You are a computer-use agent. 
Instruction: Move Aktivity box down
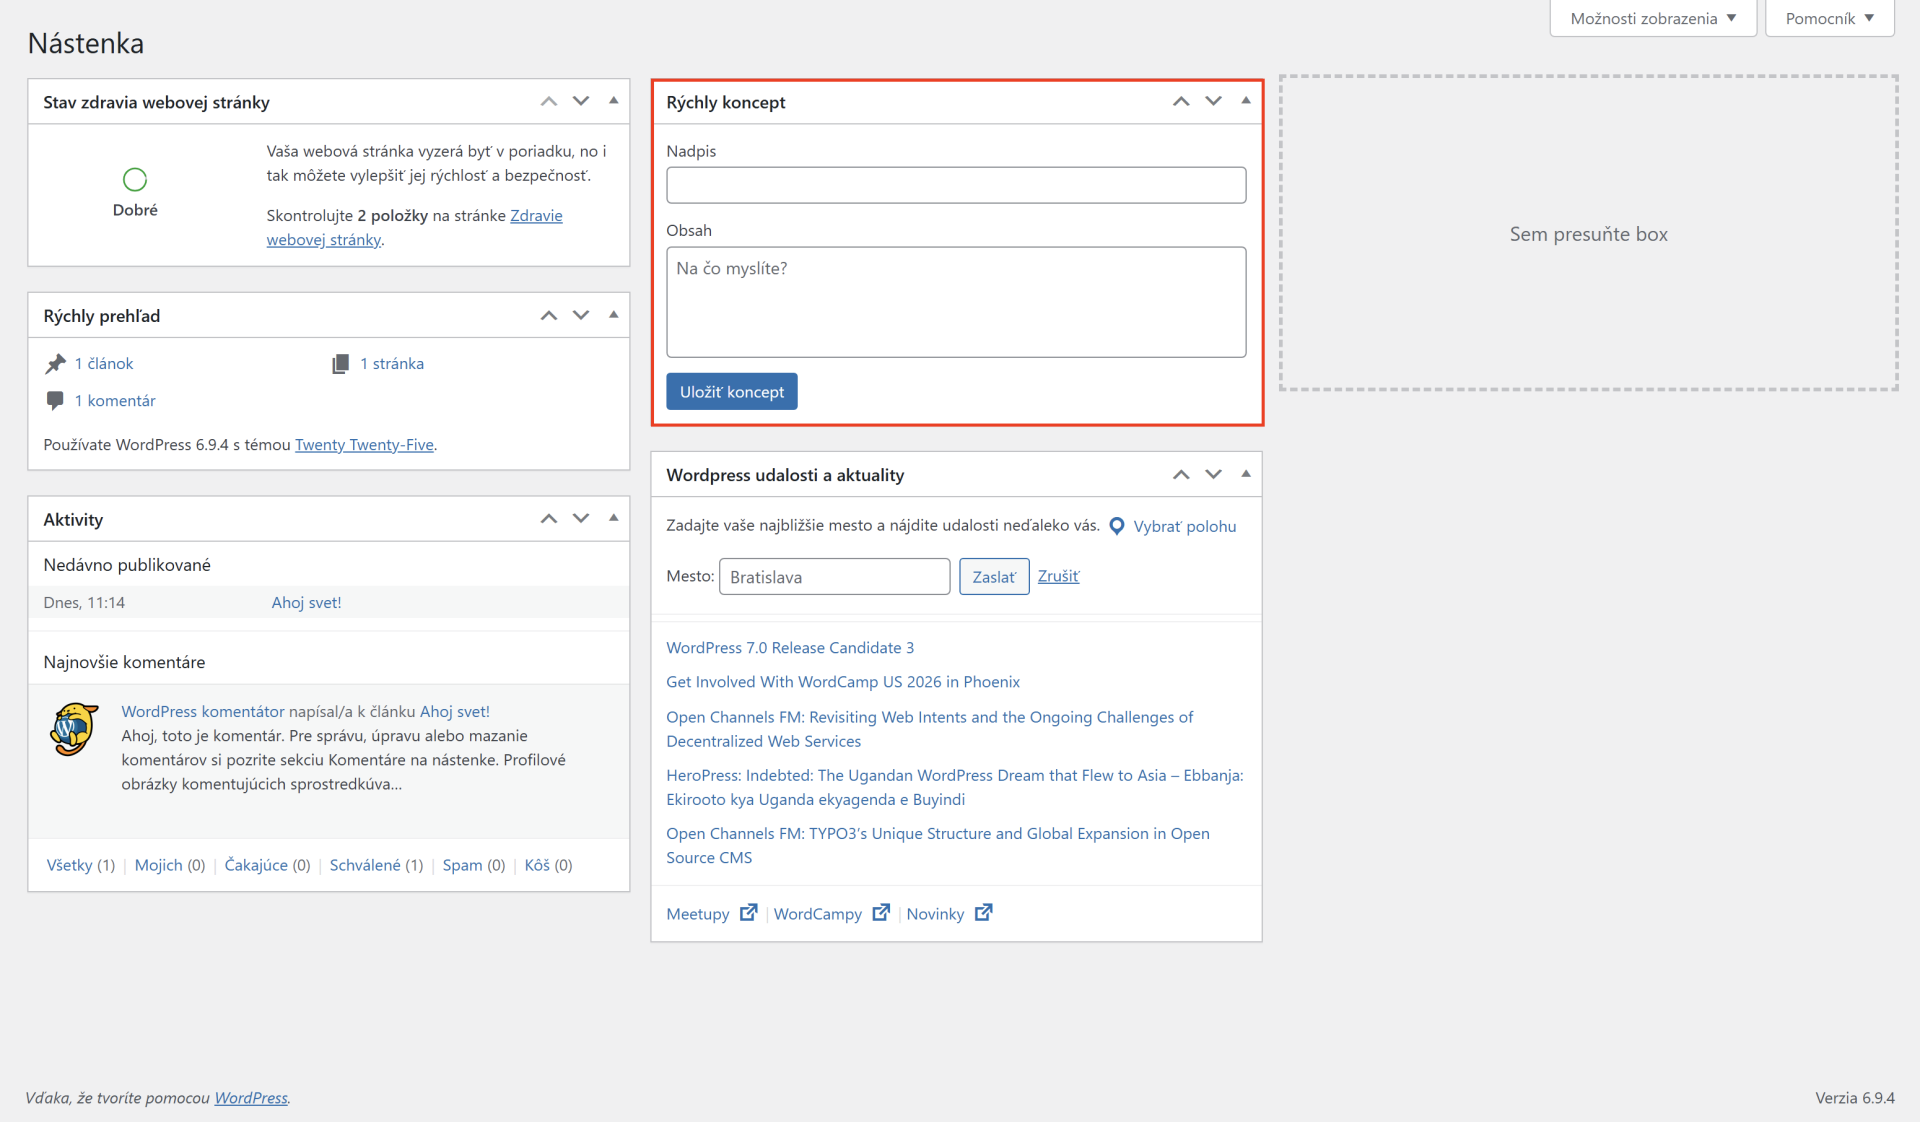tap(581, 518)
